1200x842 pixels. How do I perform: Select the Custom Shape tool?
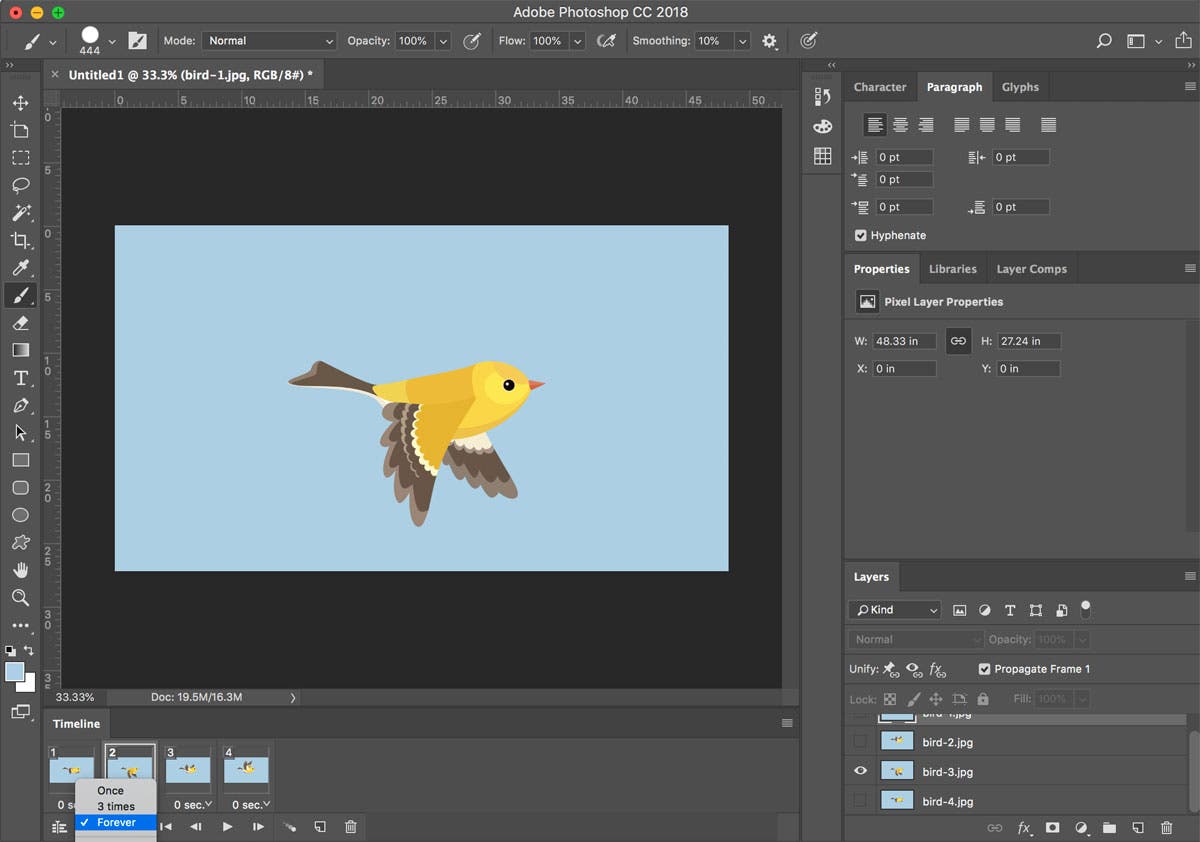(x=20, y=543)
